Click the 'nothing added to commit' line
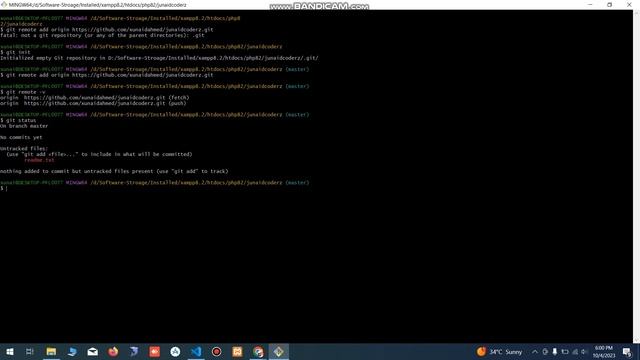The width and height of the screenshot is (640, 360). coord(114,171)
